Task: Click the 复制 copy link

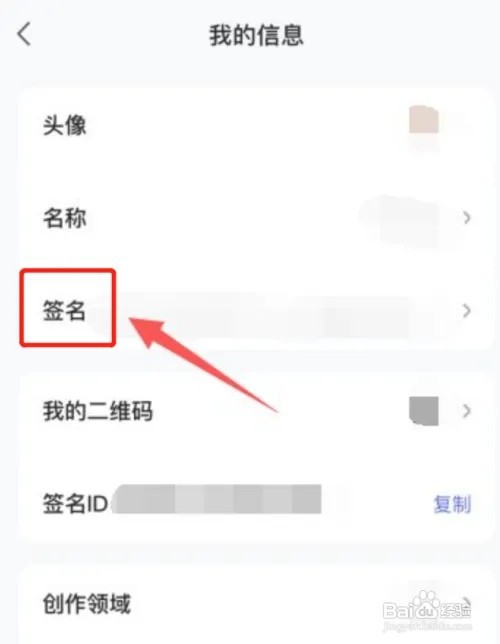Action: click(452, 504)
